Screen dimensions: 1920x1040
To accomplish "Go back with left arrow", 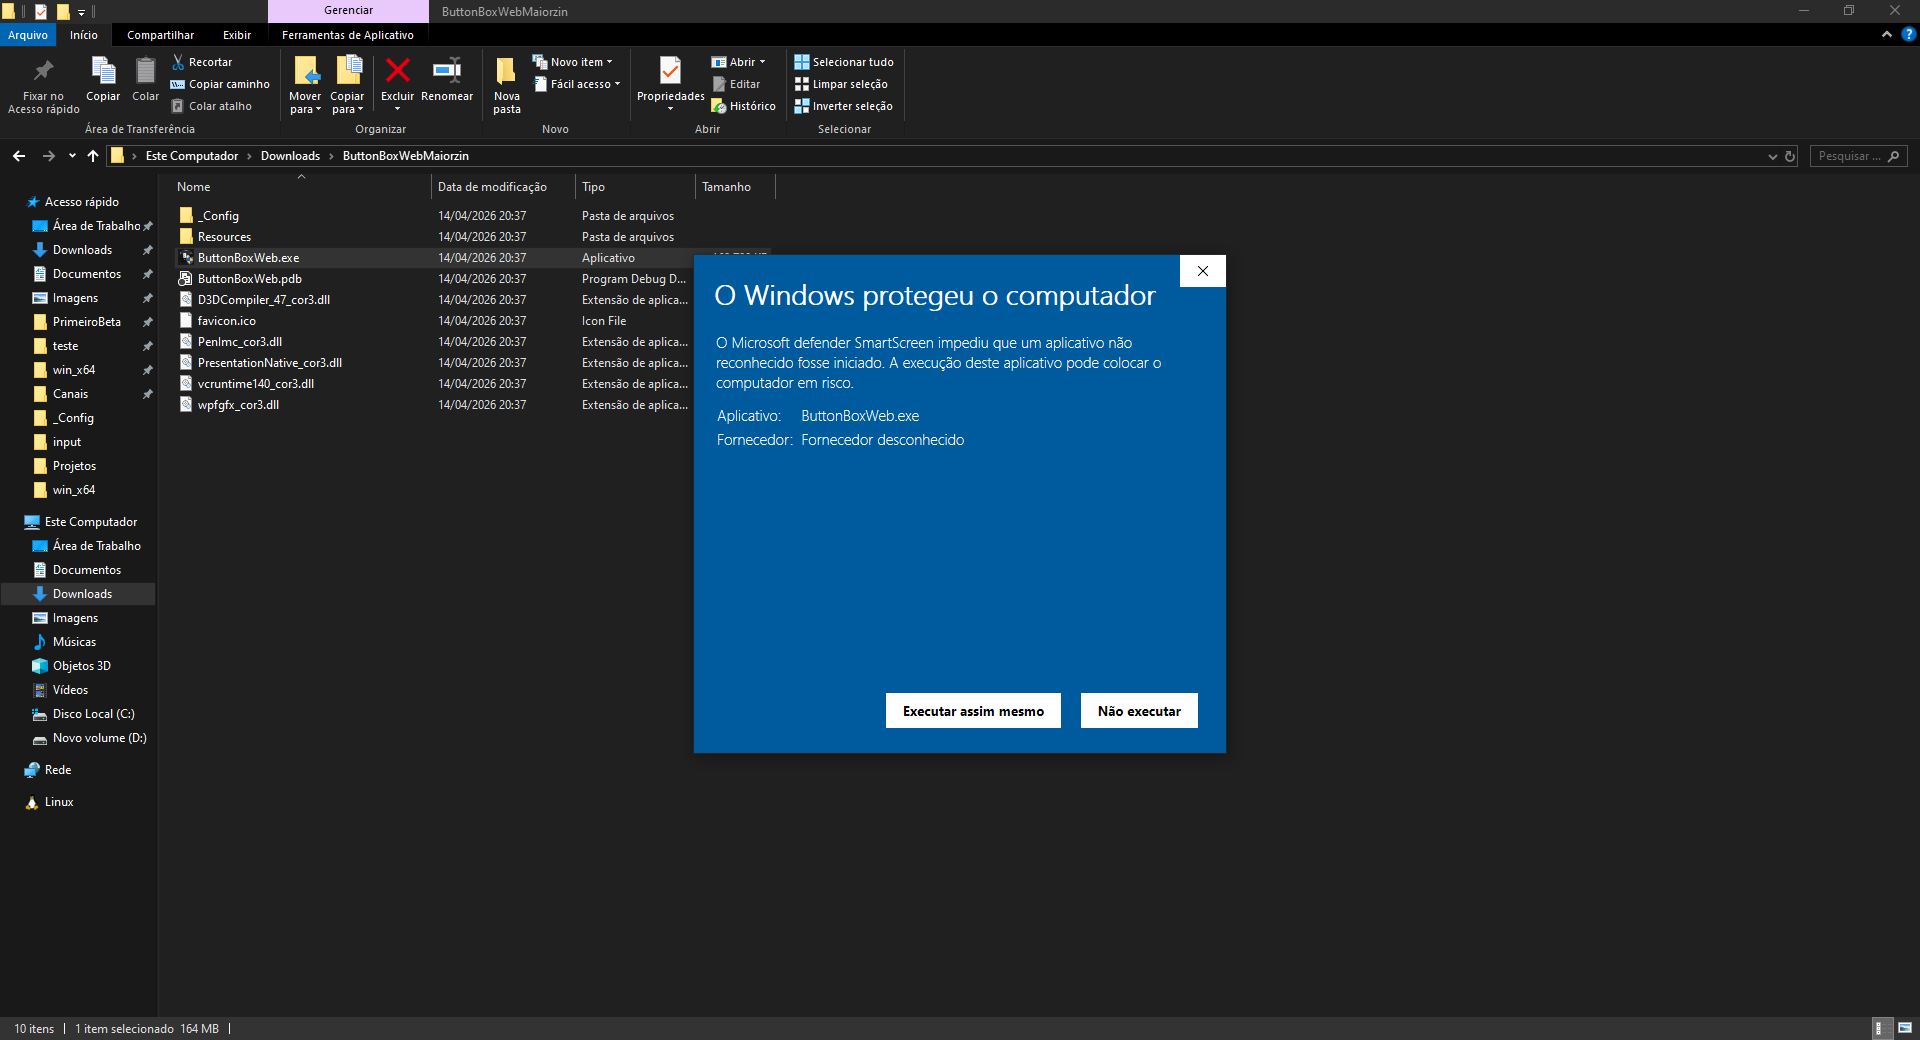I will pyautogui.click(x=19, y=156).
